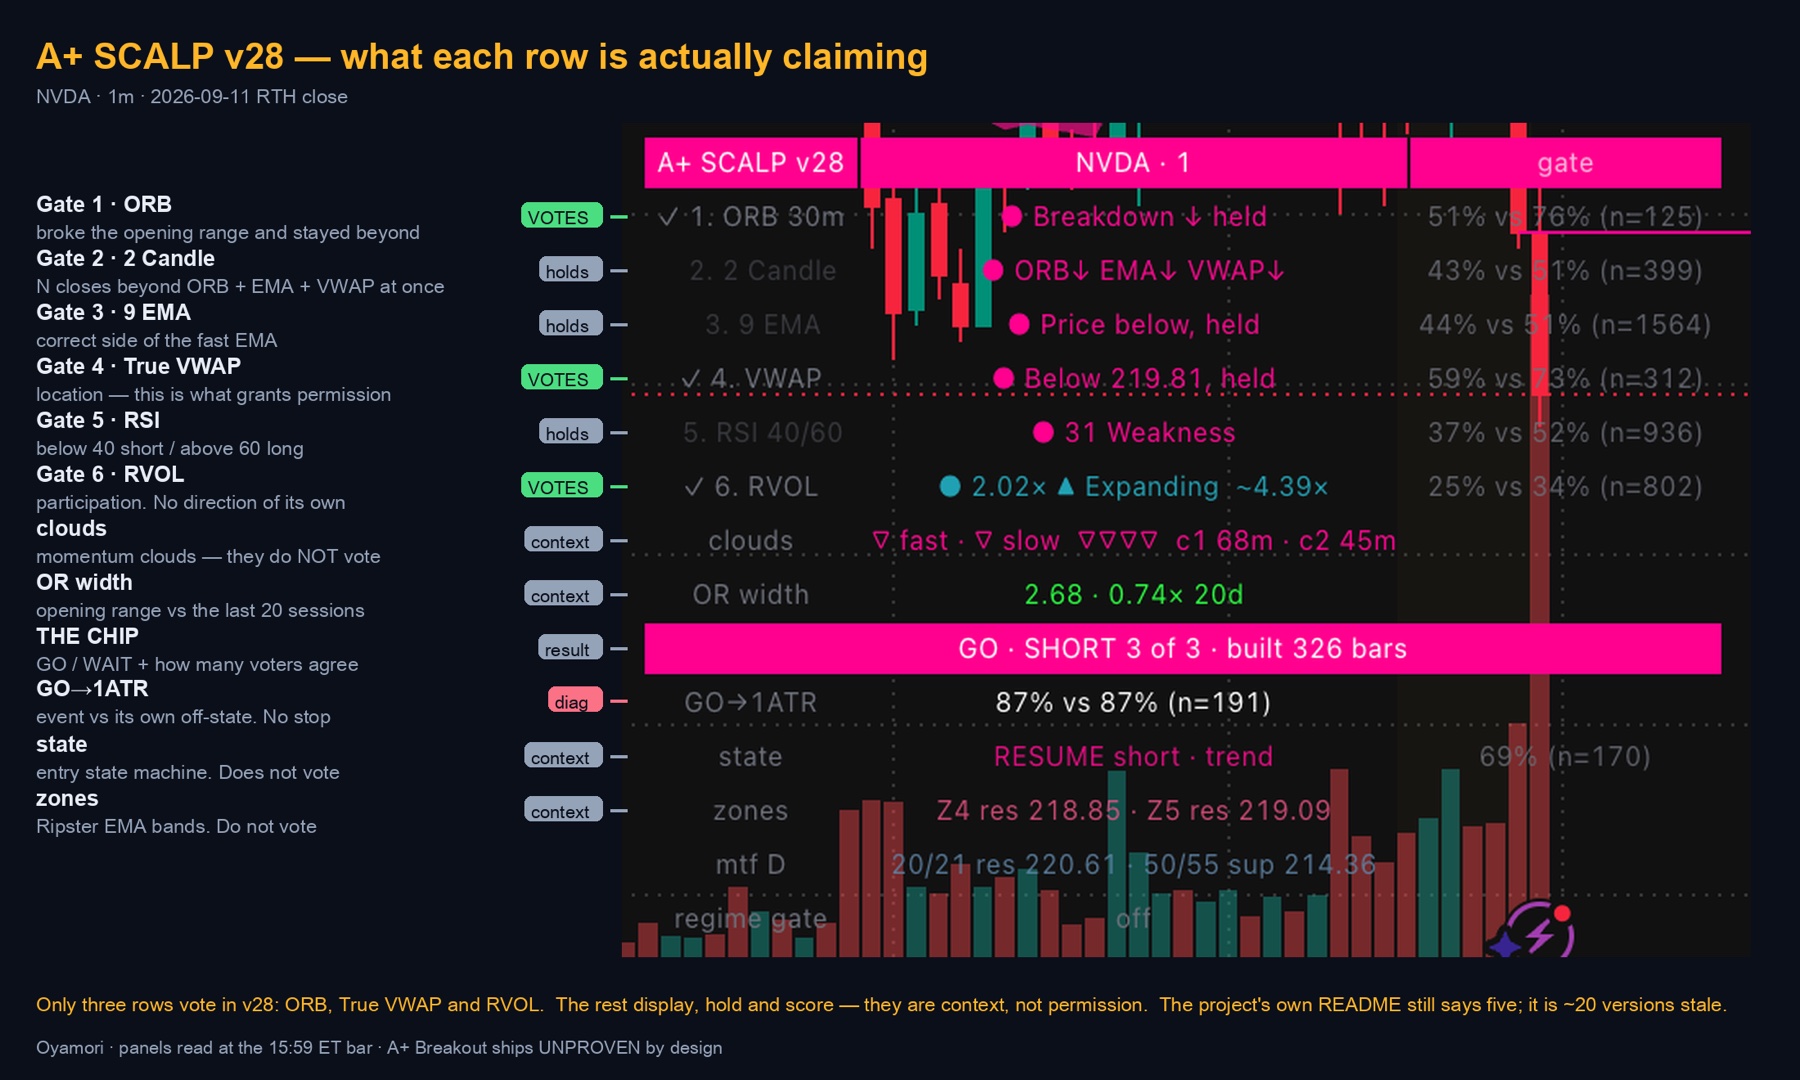
Task: Select the gate value ending "(n=802)"
Action: pyautogui.click(x=1565, y=486)
